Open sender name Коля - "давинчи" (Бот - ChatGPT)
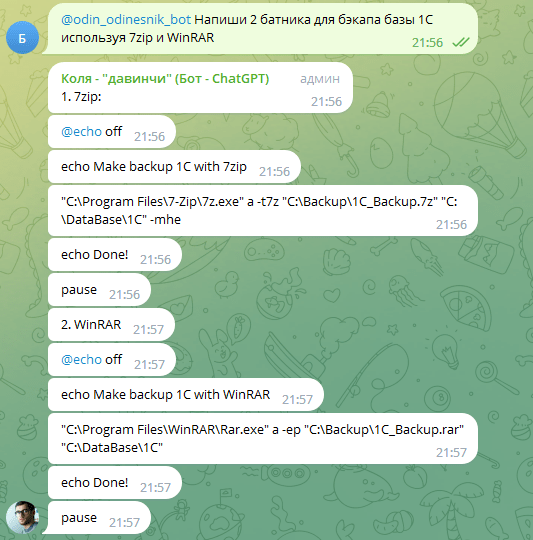 [165, 79]
